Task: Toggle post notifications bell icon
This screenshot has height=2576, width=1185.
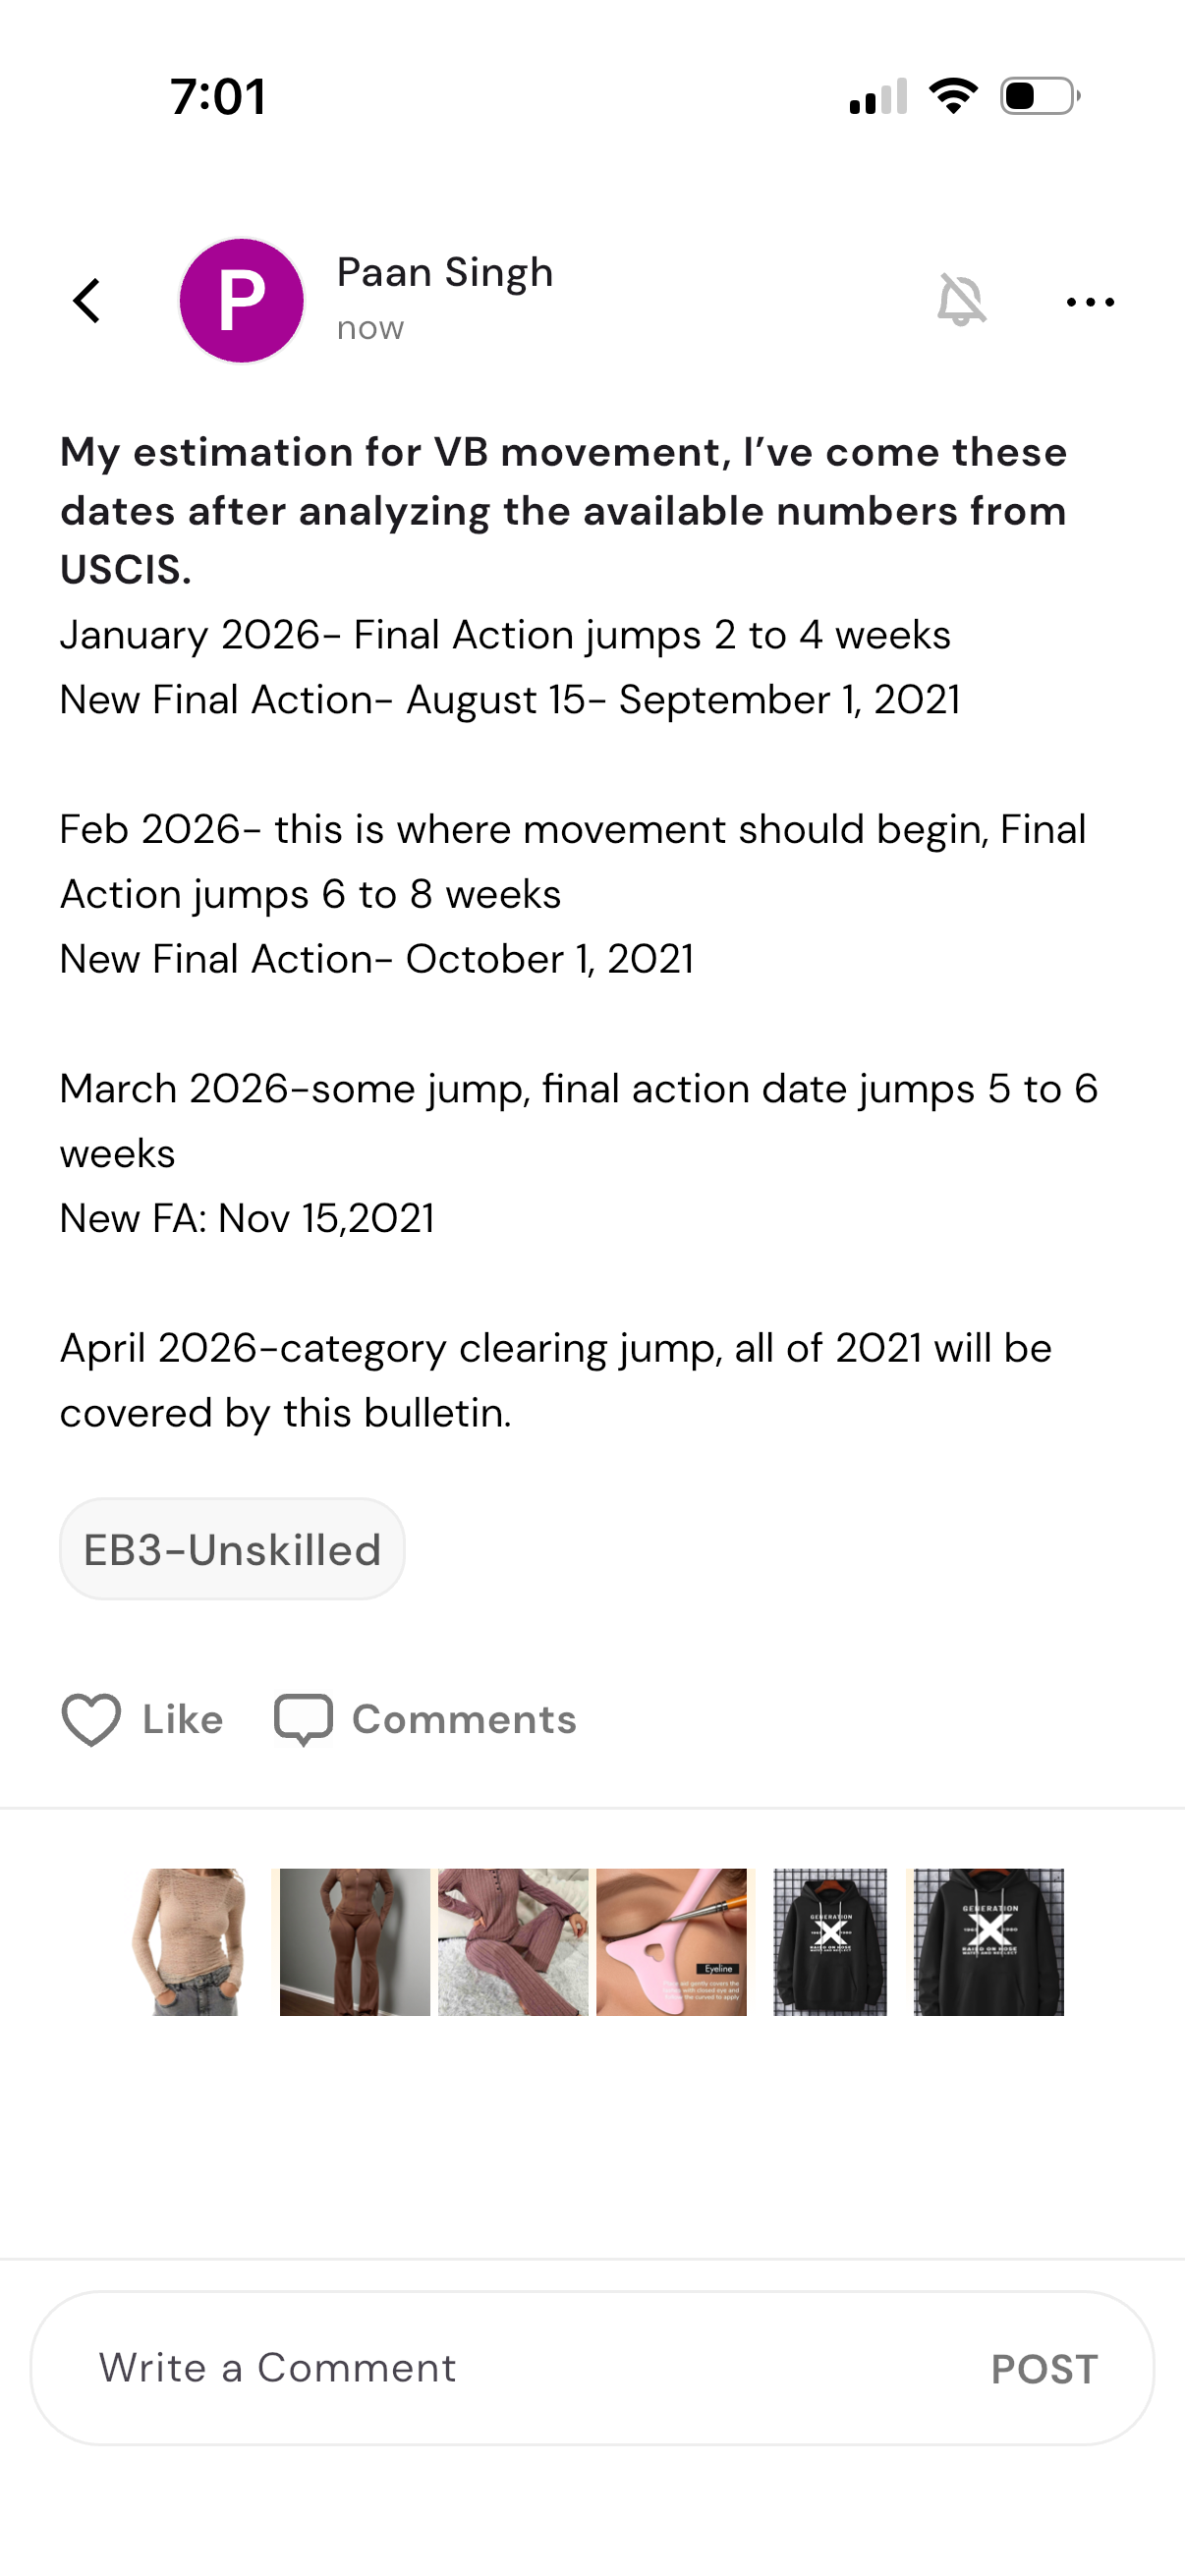Action: coord(961,300)
